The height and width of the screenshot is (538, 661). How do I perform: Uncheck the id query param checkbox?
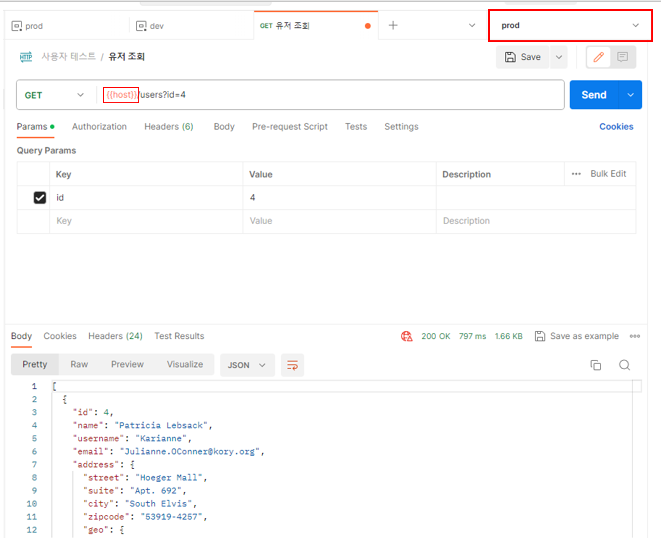coord(40,197)
